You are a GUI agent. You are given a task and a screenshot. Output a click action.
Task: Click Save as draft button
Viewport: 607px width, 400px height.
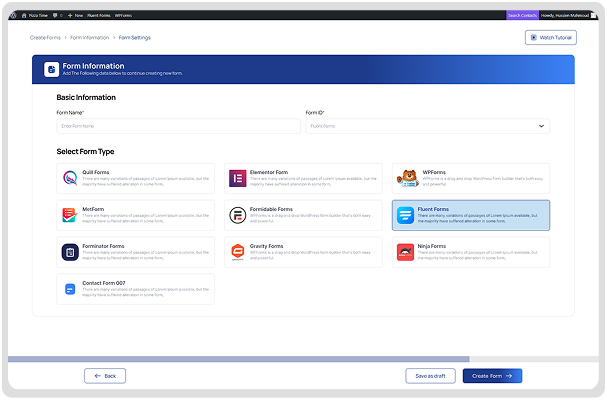[430, 376]
